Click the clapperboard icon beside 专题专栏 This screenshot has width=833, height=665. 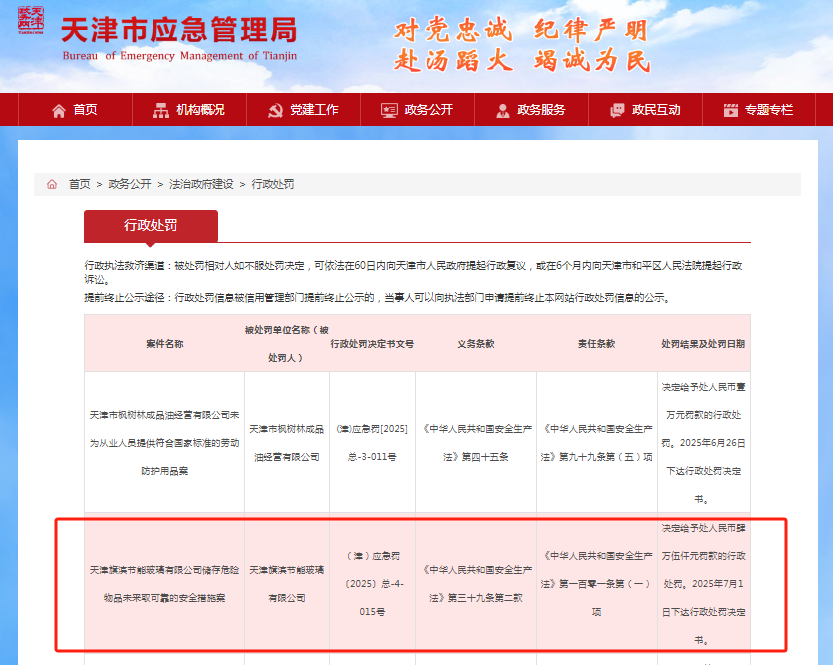731,110
